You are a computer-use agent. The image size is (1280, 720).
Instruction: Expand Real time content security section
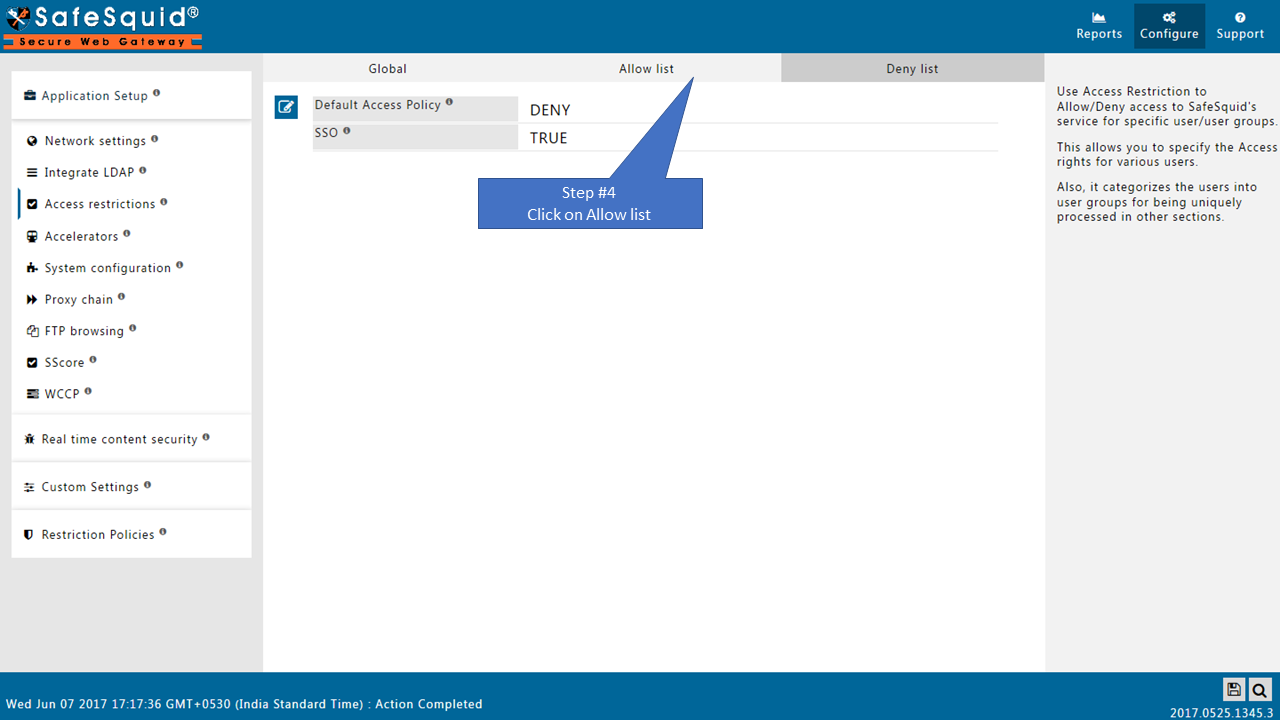pos(119,439)
